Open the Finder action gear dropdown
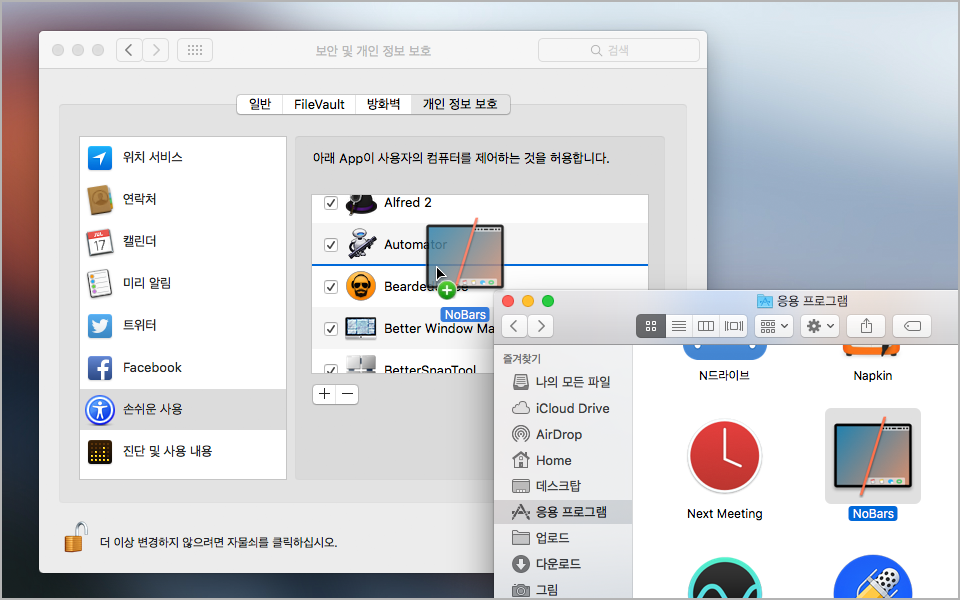 tap(820, 326)
